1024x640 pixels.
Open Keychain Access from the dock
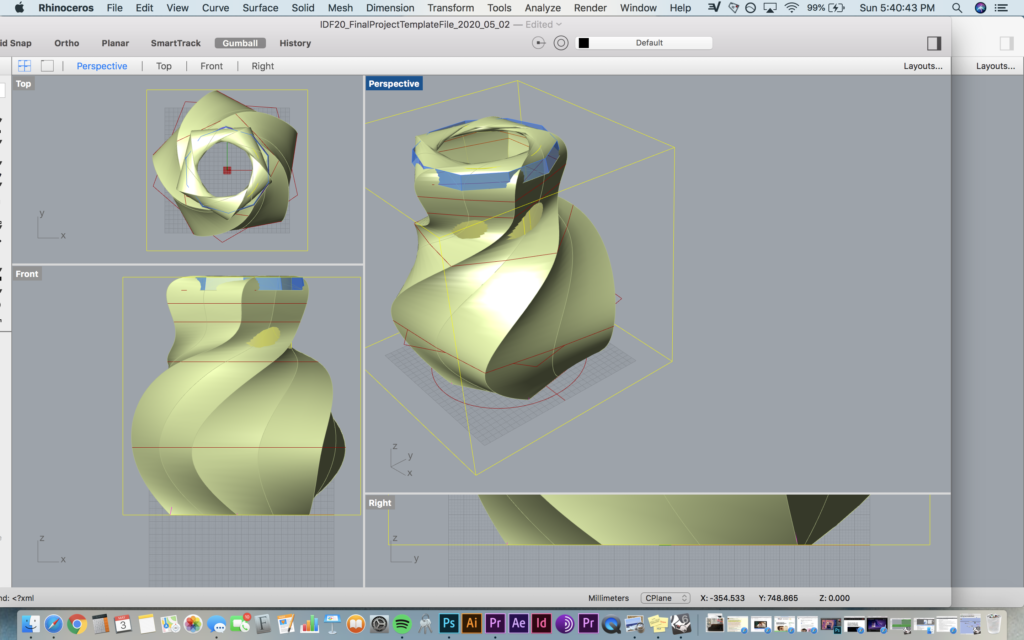coord(425,624)
